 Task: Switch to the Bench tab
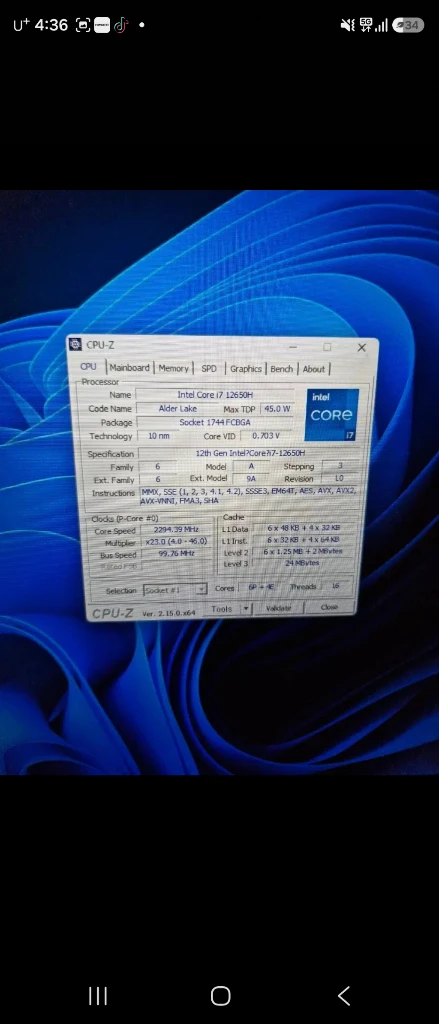coord(282,368)
